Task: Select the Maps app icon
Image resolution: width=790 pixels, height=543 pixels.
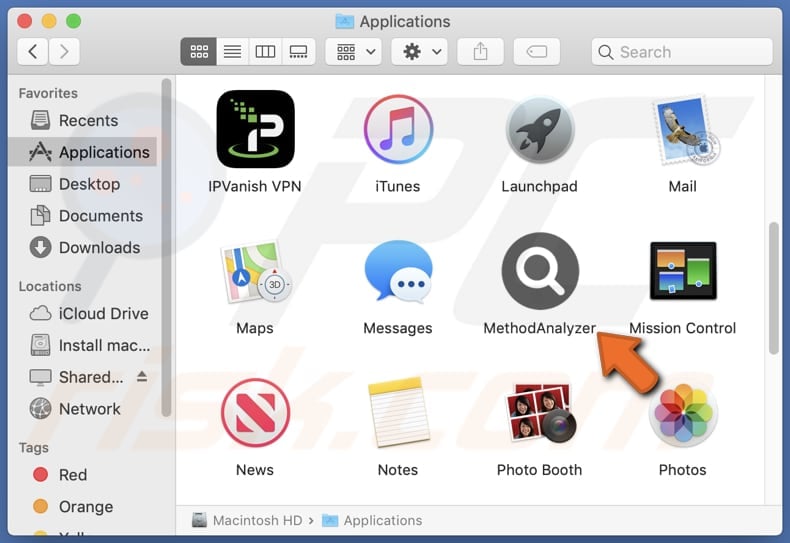Action: 255,272
